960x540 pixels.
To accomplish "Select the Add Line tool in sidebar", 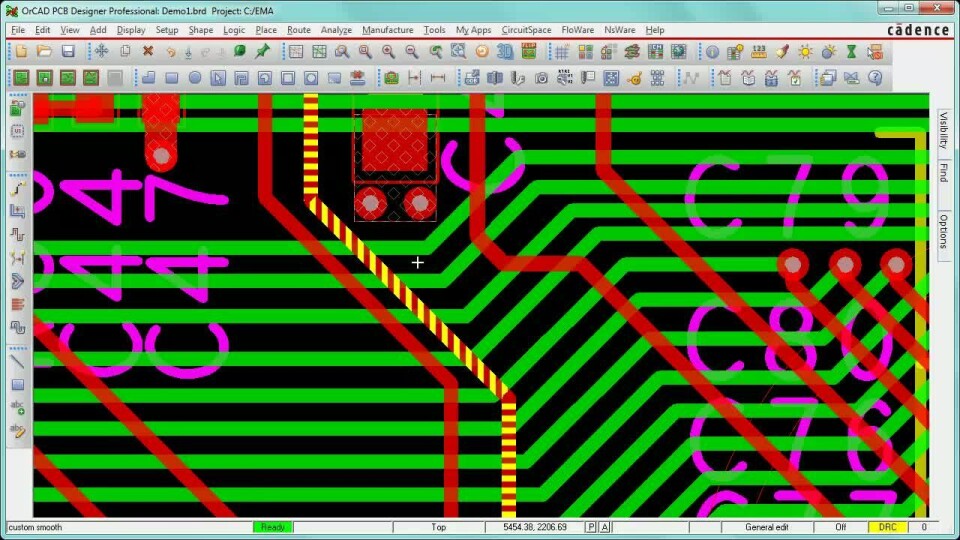I will (x=18, y=361).
